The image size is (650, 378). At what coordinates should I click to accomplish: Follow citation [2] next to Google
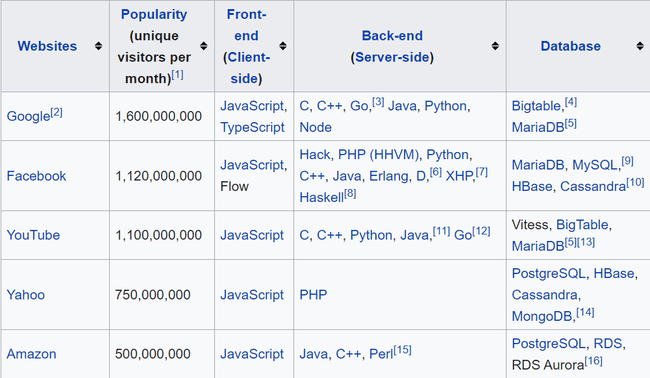pyautogui.click(x=56, y=112)
